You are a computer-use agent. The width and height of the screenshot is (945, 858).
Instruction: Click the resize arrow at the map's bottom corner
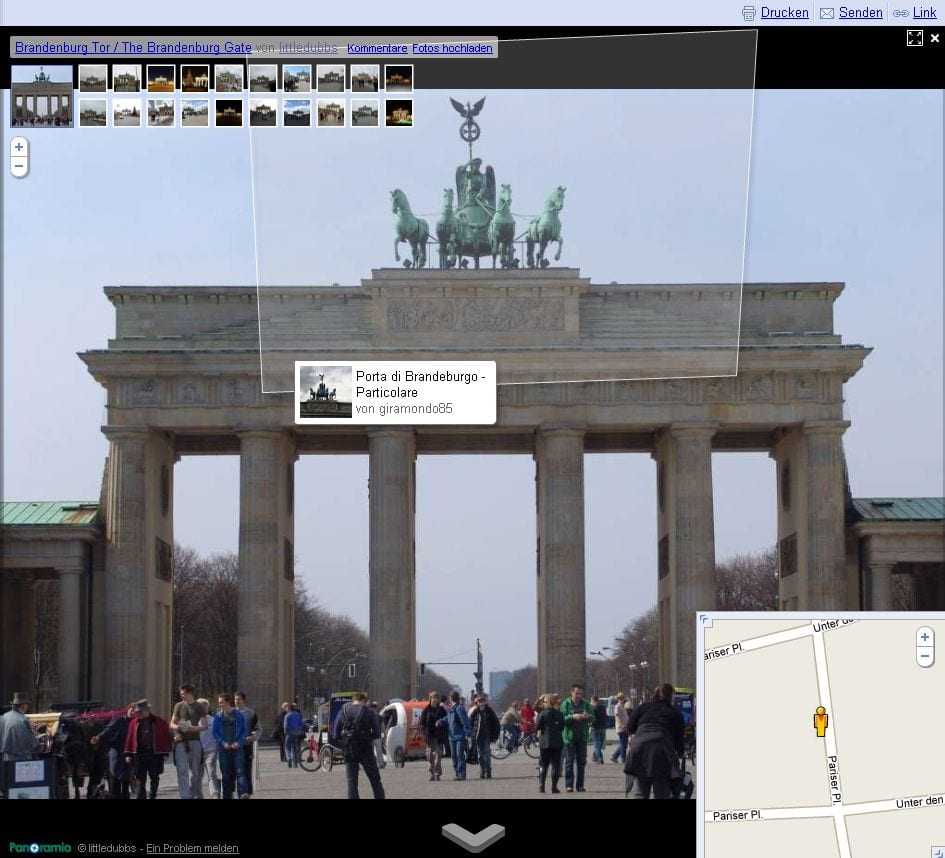pos(938,851)
